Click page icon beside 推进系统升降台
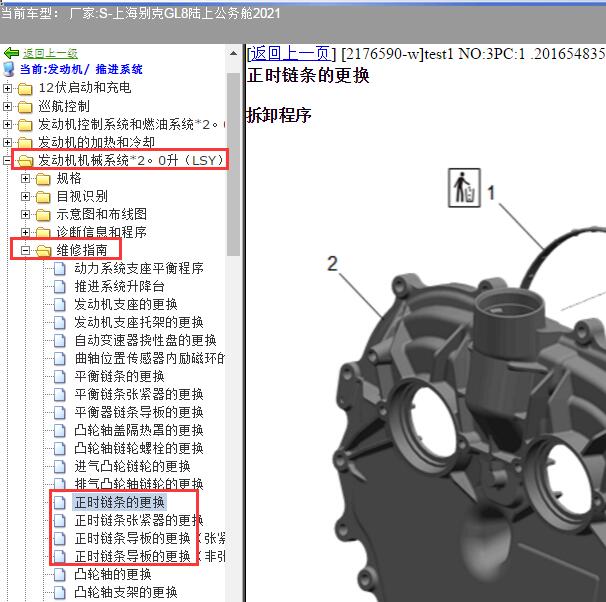606x602 pixels. [x=60, y=287]
